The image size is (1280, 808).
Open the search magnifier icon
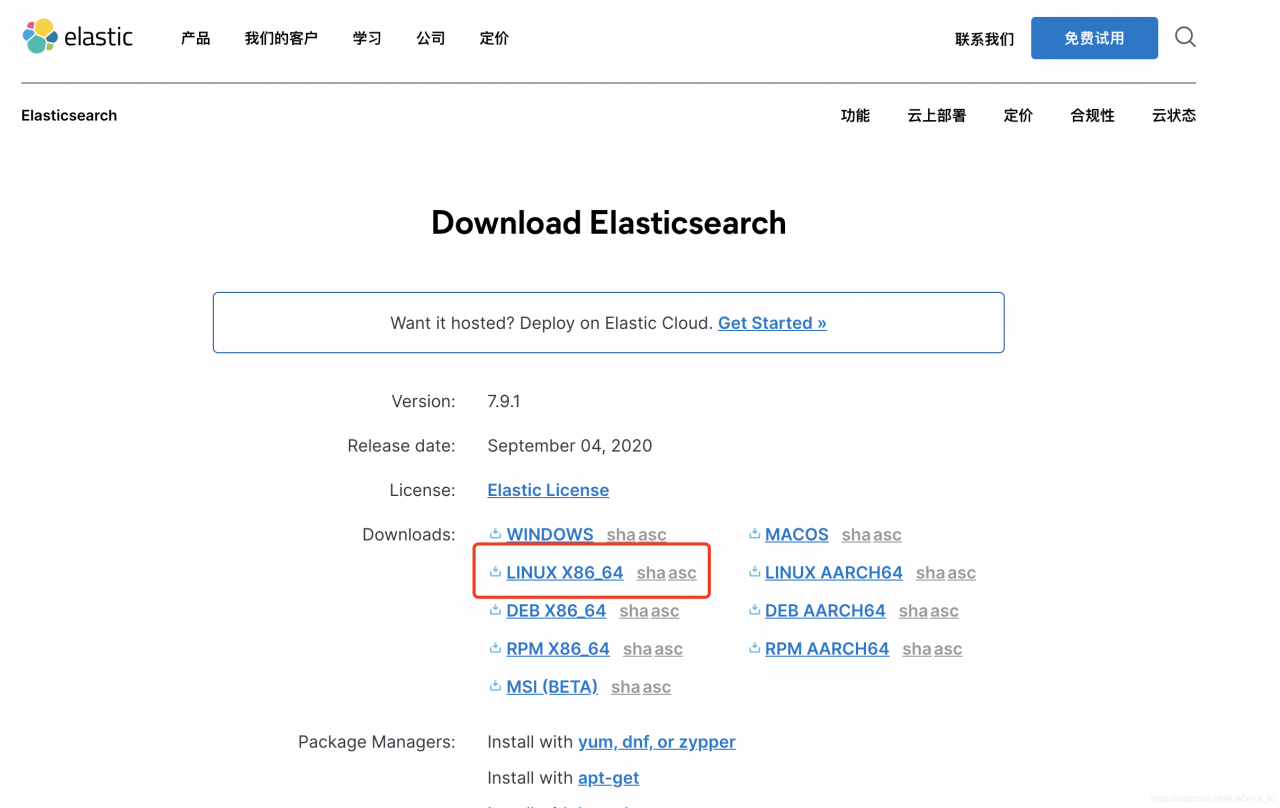[x=1185, y=37]
